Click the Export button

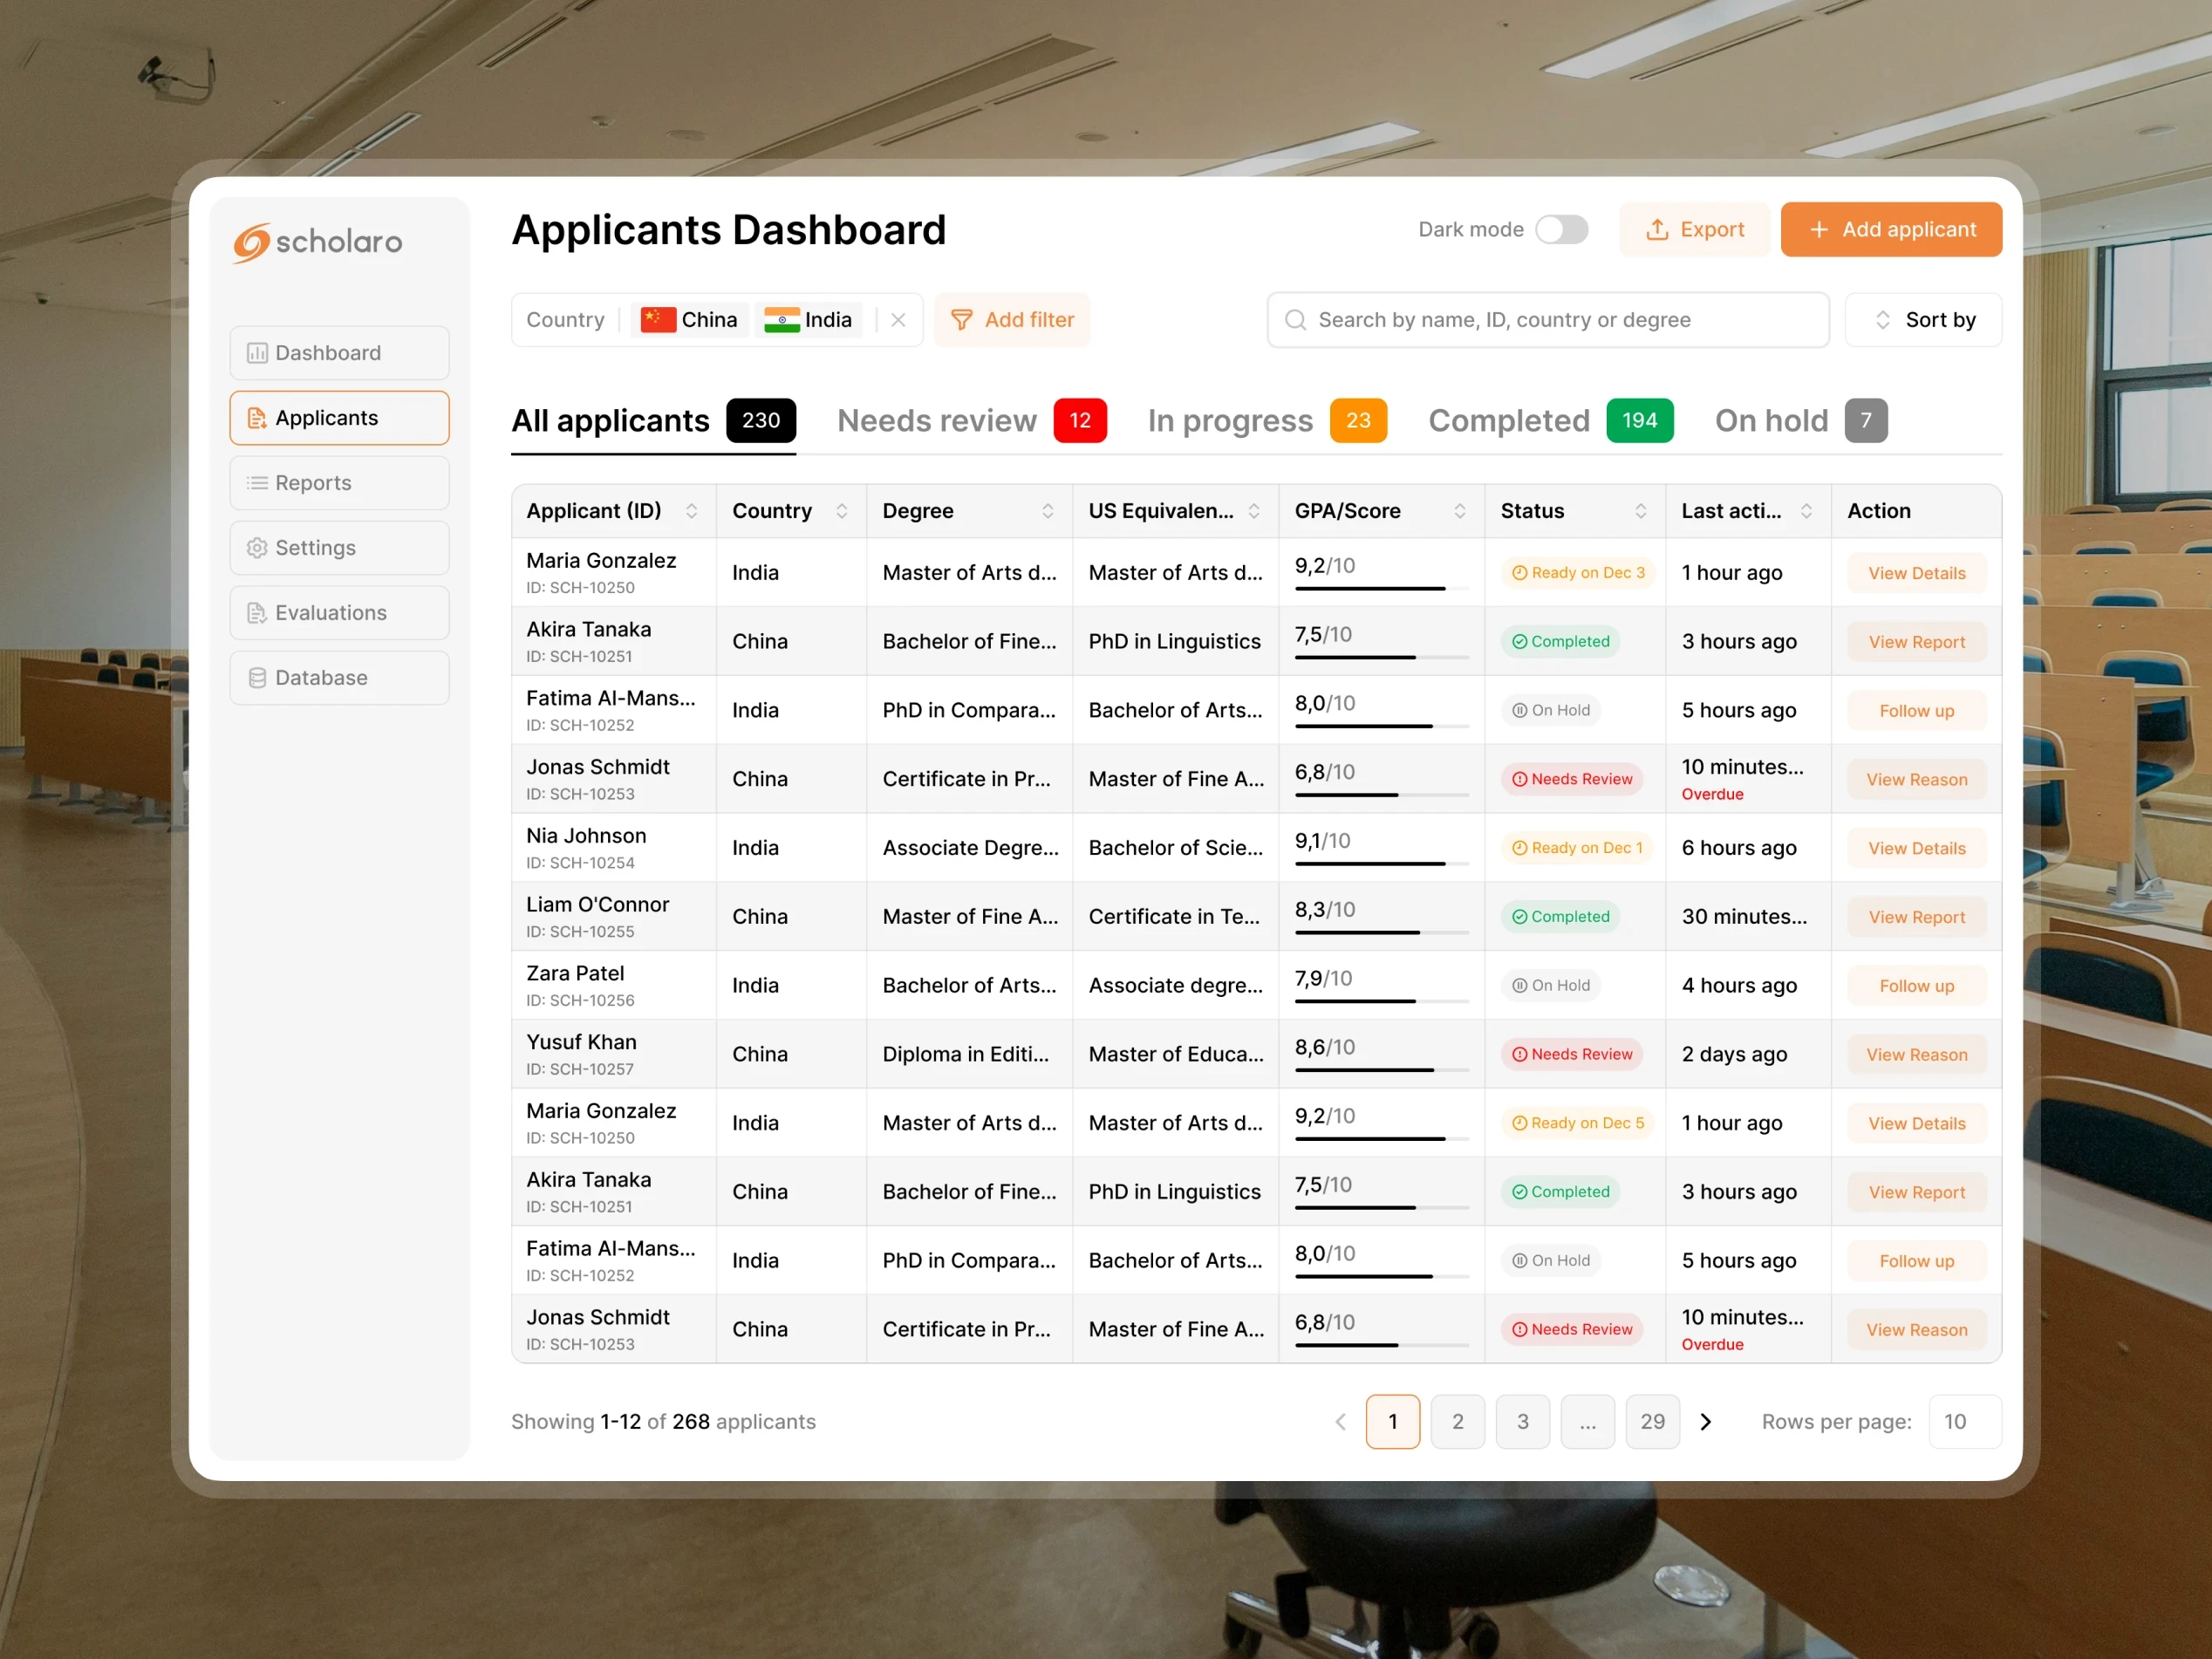1694,230
